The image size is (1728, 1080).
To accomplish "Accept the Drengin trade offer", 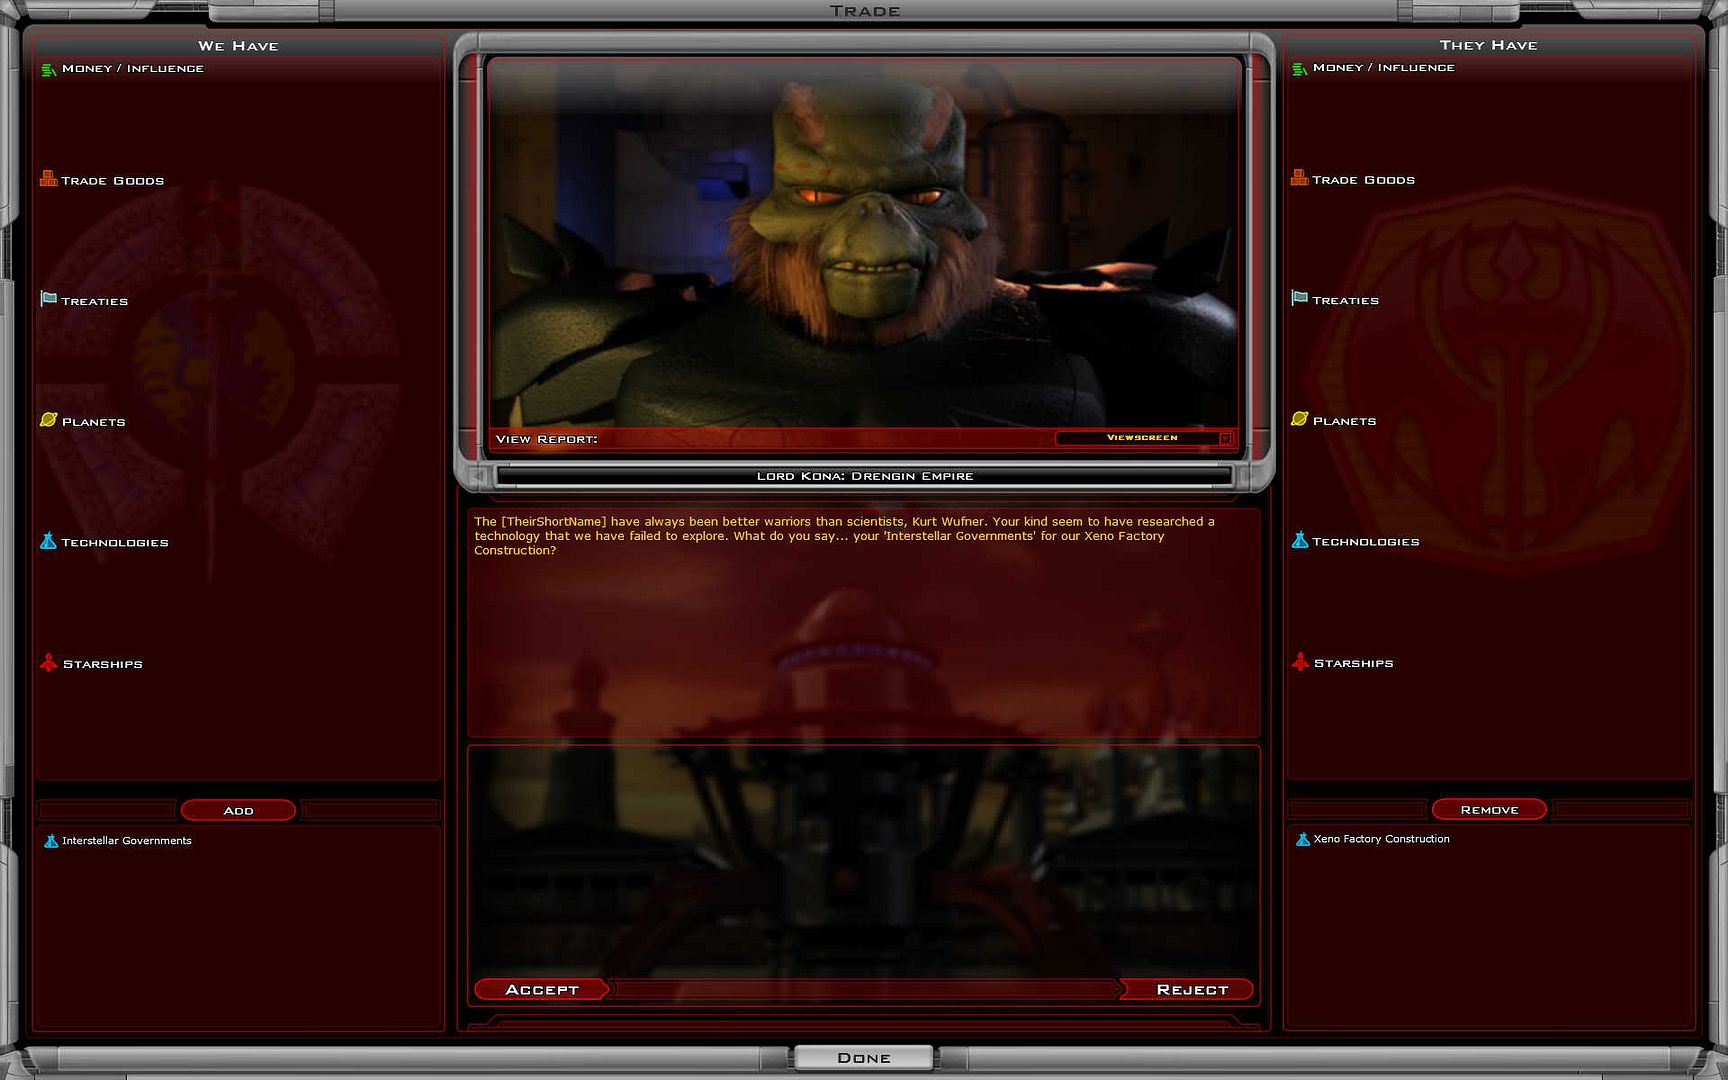I will point(541,989).
